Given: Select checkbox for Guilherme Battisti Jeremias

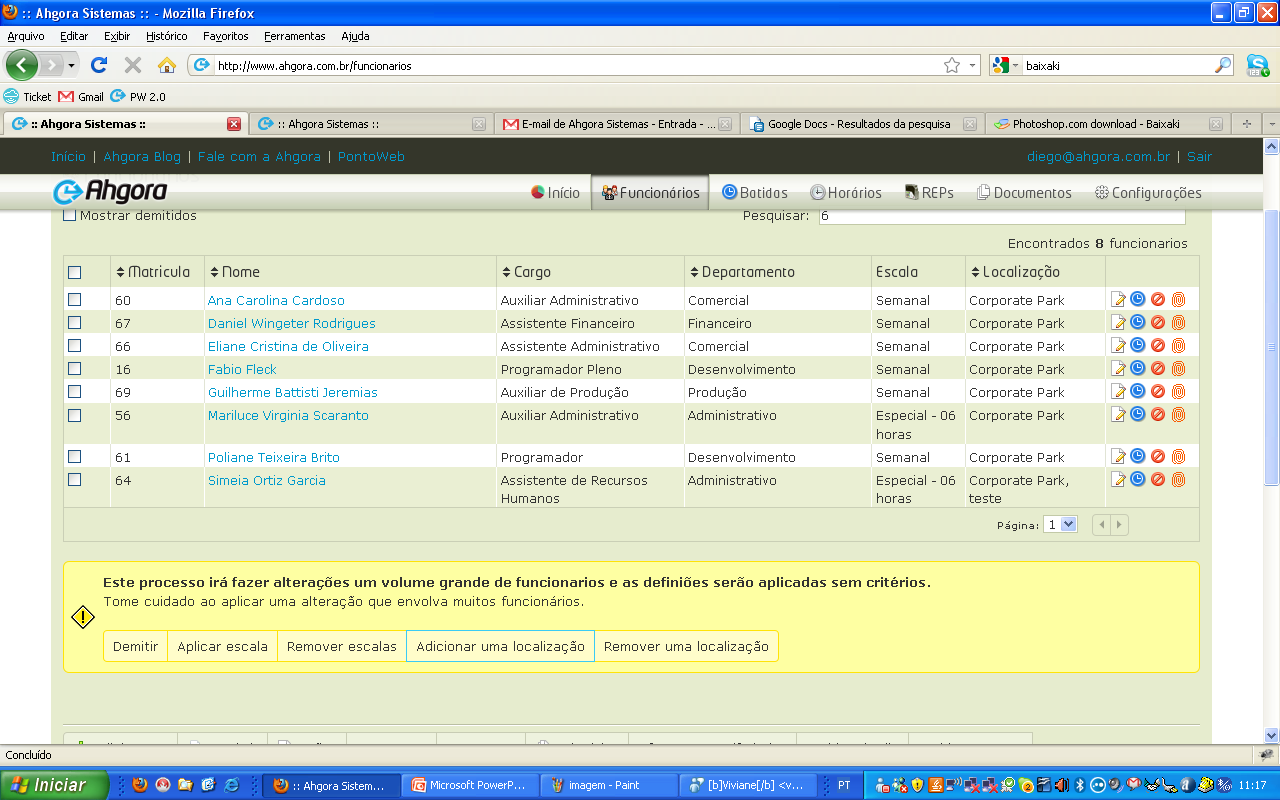Looking at the screenshot, I should coord(74,391).
